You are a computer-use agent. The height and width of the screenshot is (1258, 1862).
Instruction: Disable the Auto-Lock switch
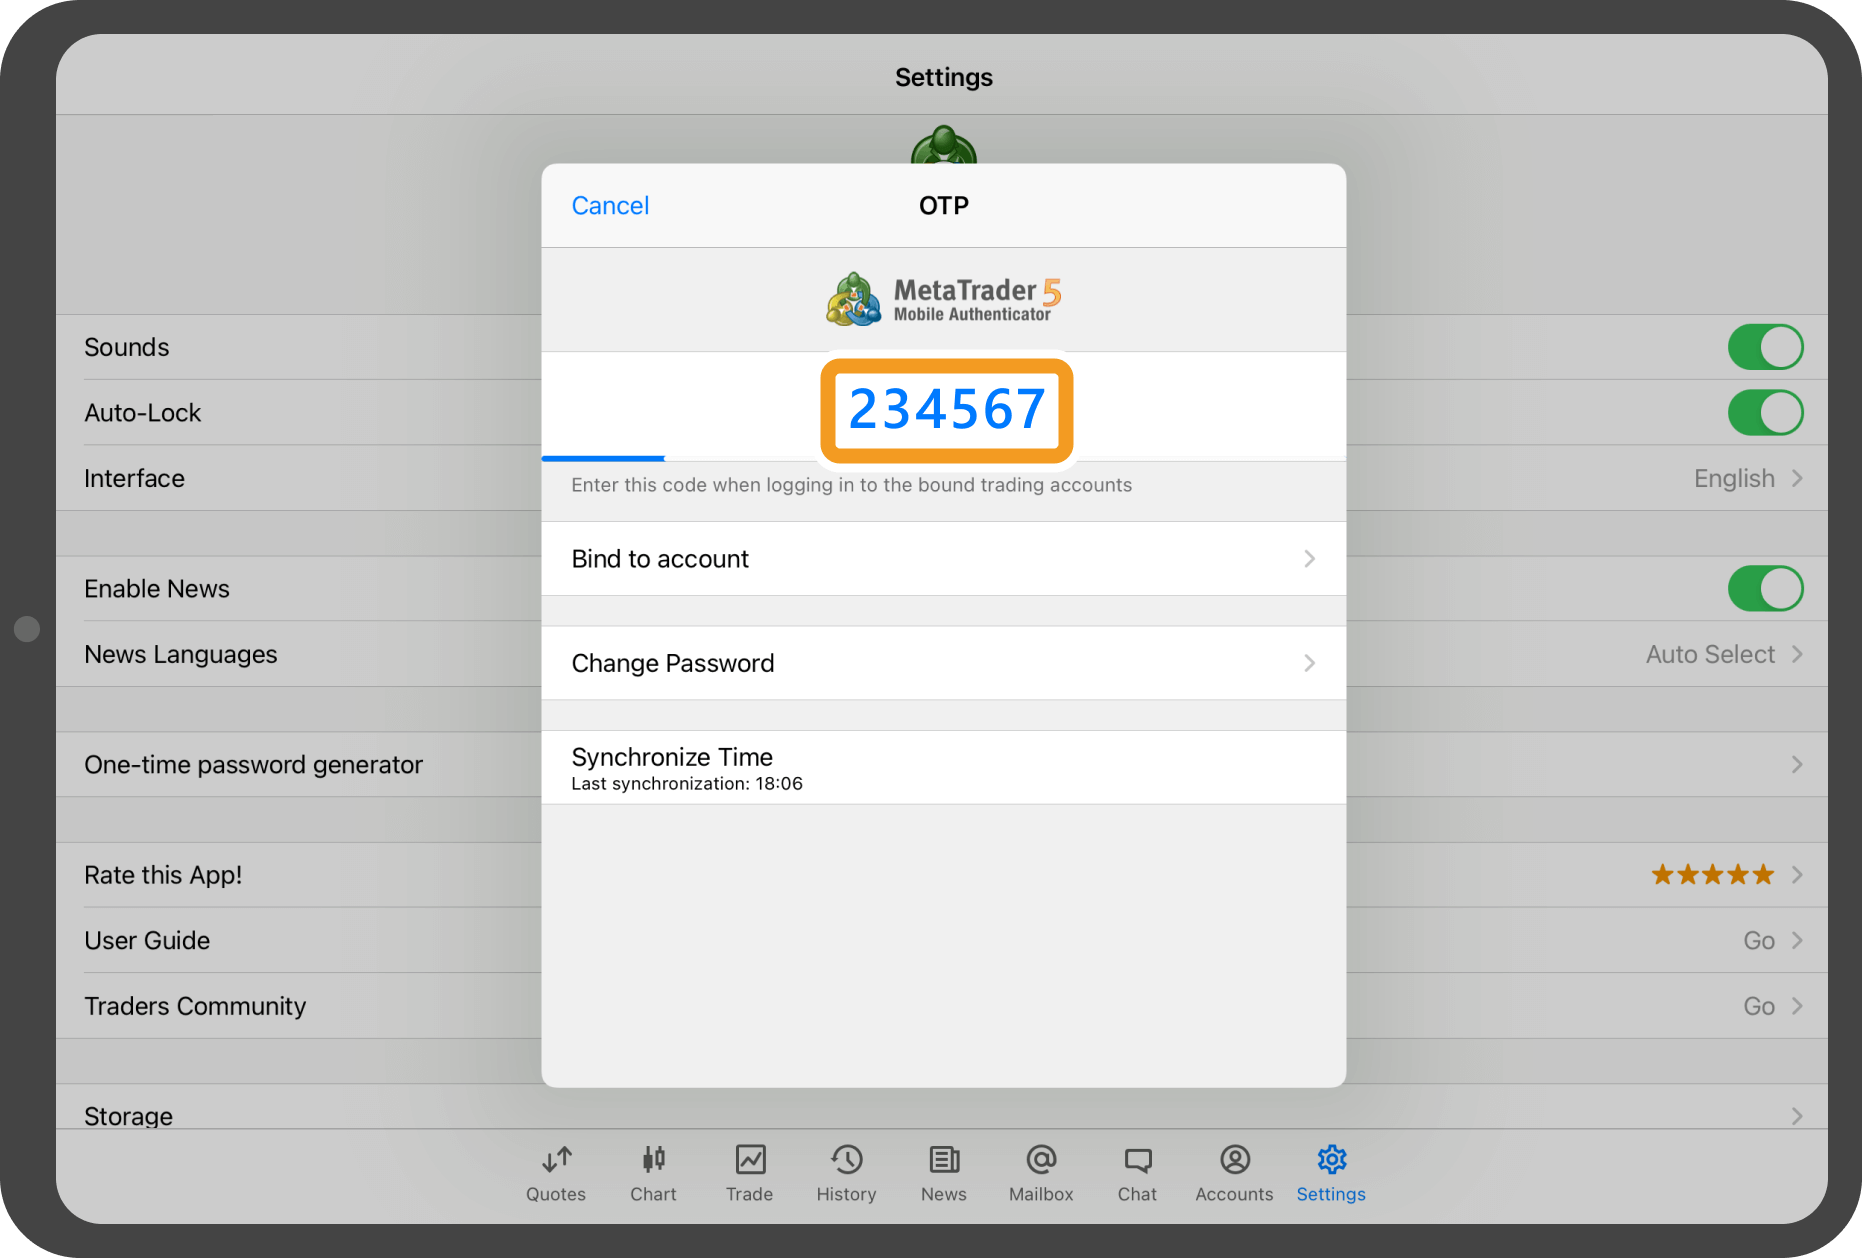point(1765,413)
